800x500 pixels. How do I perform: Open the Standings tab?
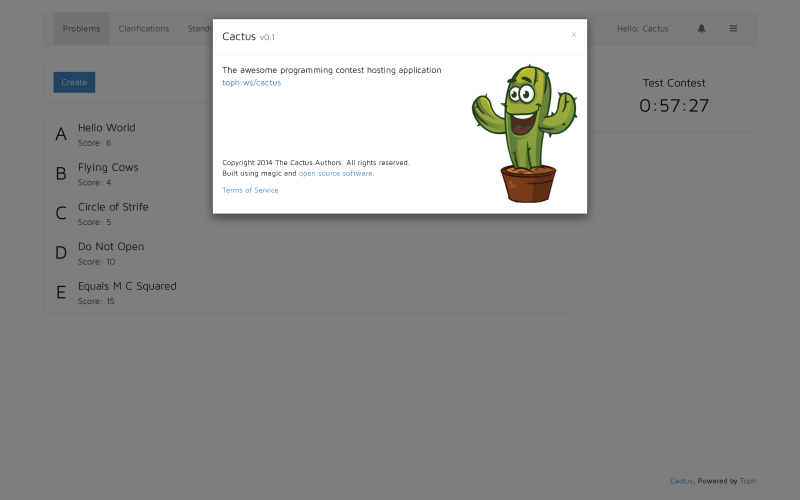(199, 29)
